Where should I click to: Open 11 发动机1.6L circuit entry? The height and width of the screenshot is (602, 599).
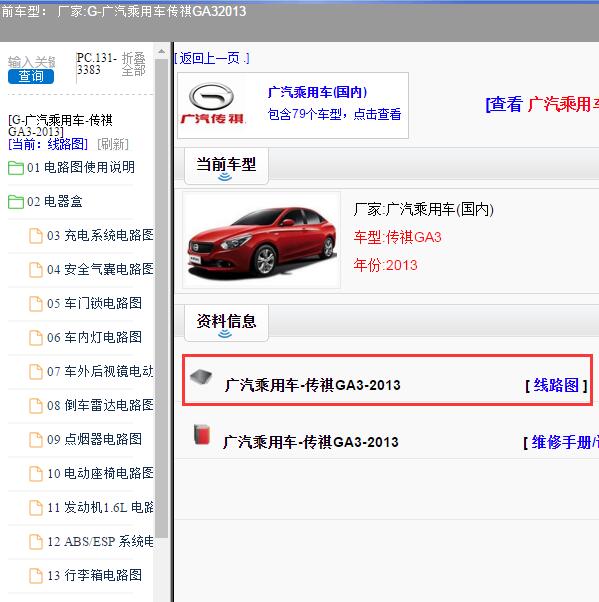[x=100, y=507]
